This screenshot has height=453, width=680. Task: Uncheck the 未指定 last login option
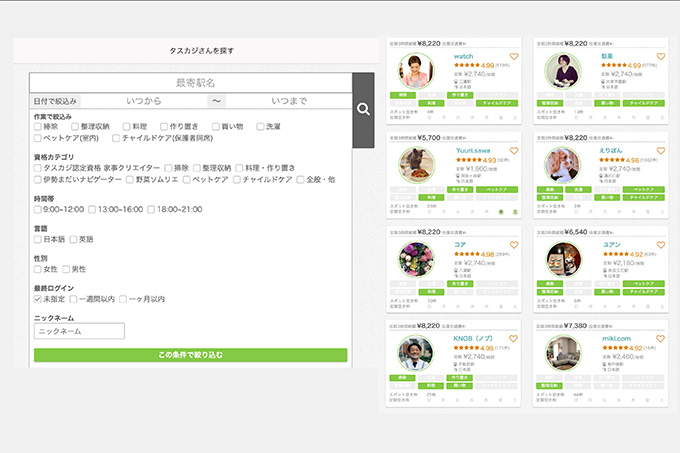pyautogui.click(x=38, y=299)
